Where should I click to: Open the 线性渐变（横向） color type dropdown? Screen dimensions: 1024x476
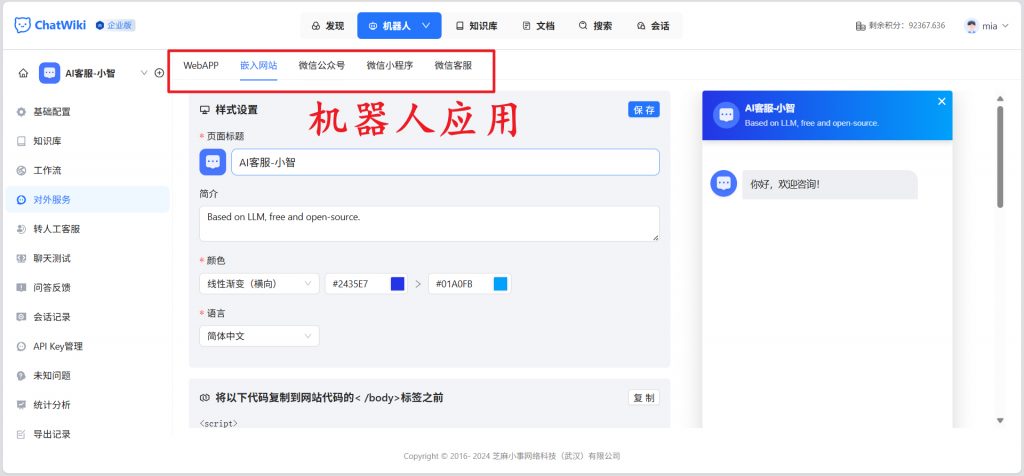259,284
